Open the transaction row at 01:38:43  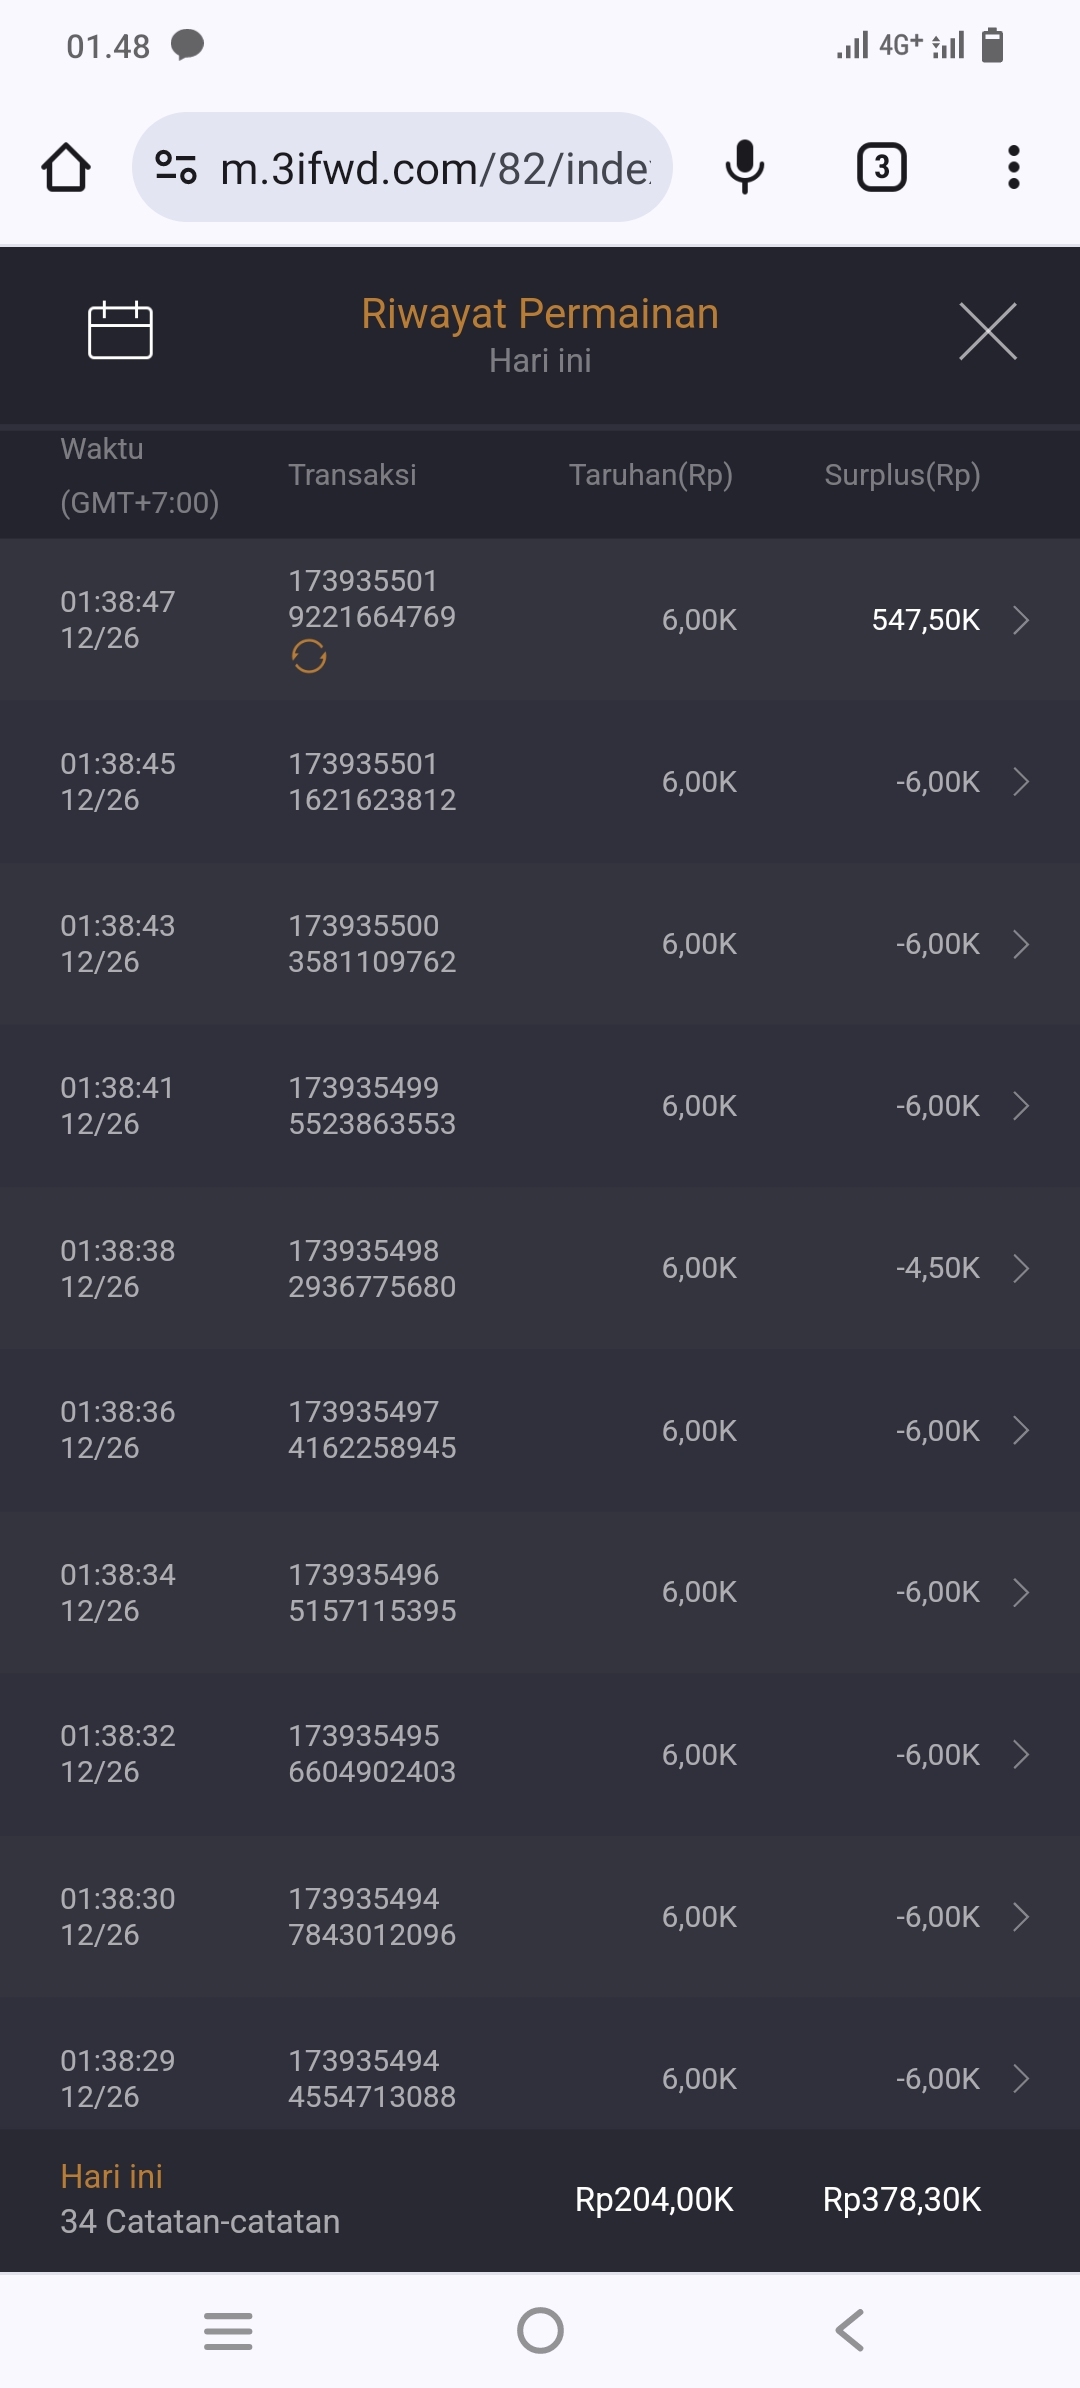[x=540, y=944]
